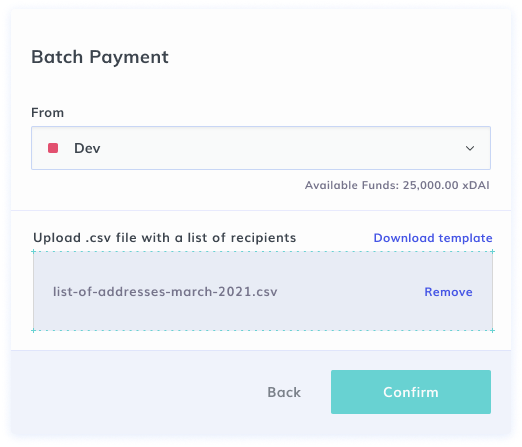Click the drop zone's top-left plus marker
The width and height of the screenshot is (522, 447).
tap(33, 252)
